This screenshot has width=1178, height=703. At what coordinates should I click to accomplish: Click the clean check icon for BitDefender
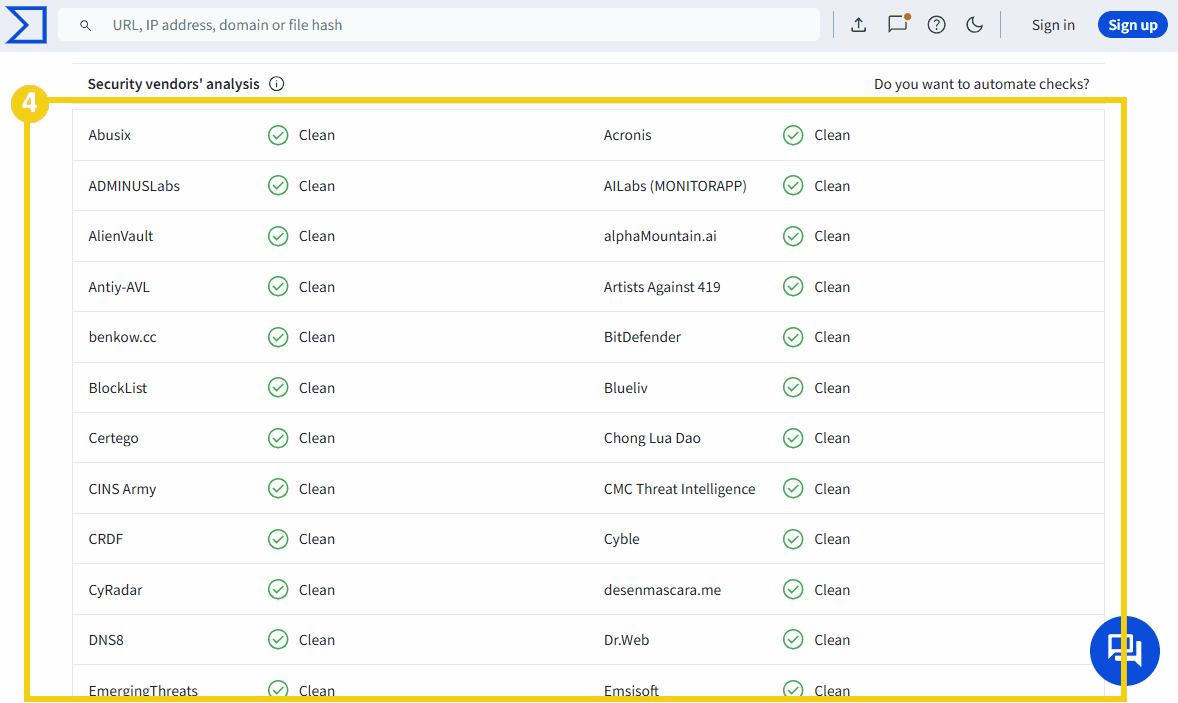(793, 337)
